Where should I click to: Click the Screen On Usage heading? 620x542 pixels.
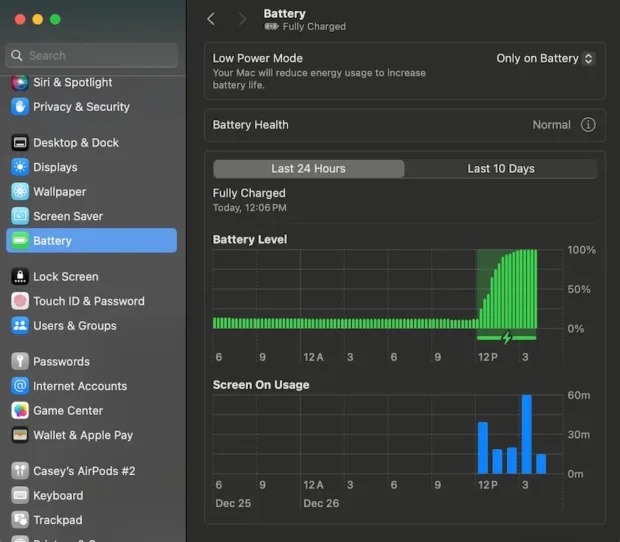(x=261, y=385)
